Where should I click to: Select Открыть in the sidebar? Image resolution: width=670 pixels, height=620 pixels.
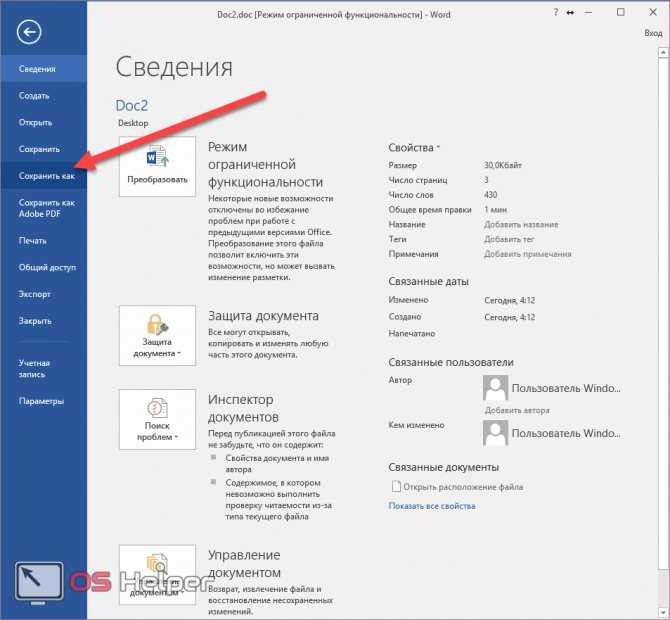coord(44,123)
